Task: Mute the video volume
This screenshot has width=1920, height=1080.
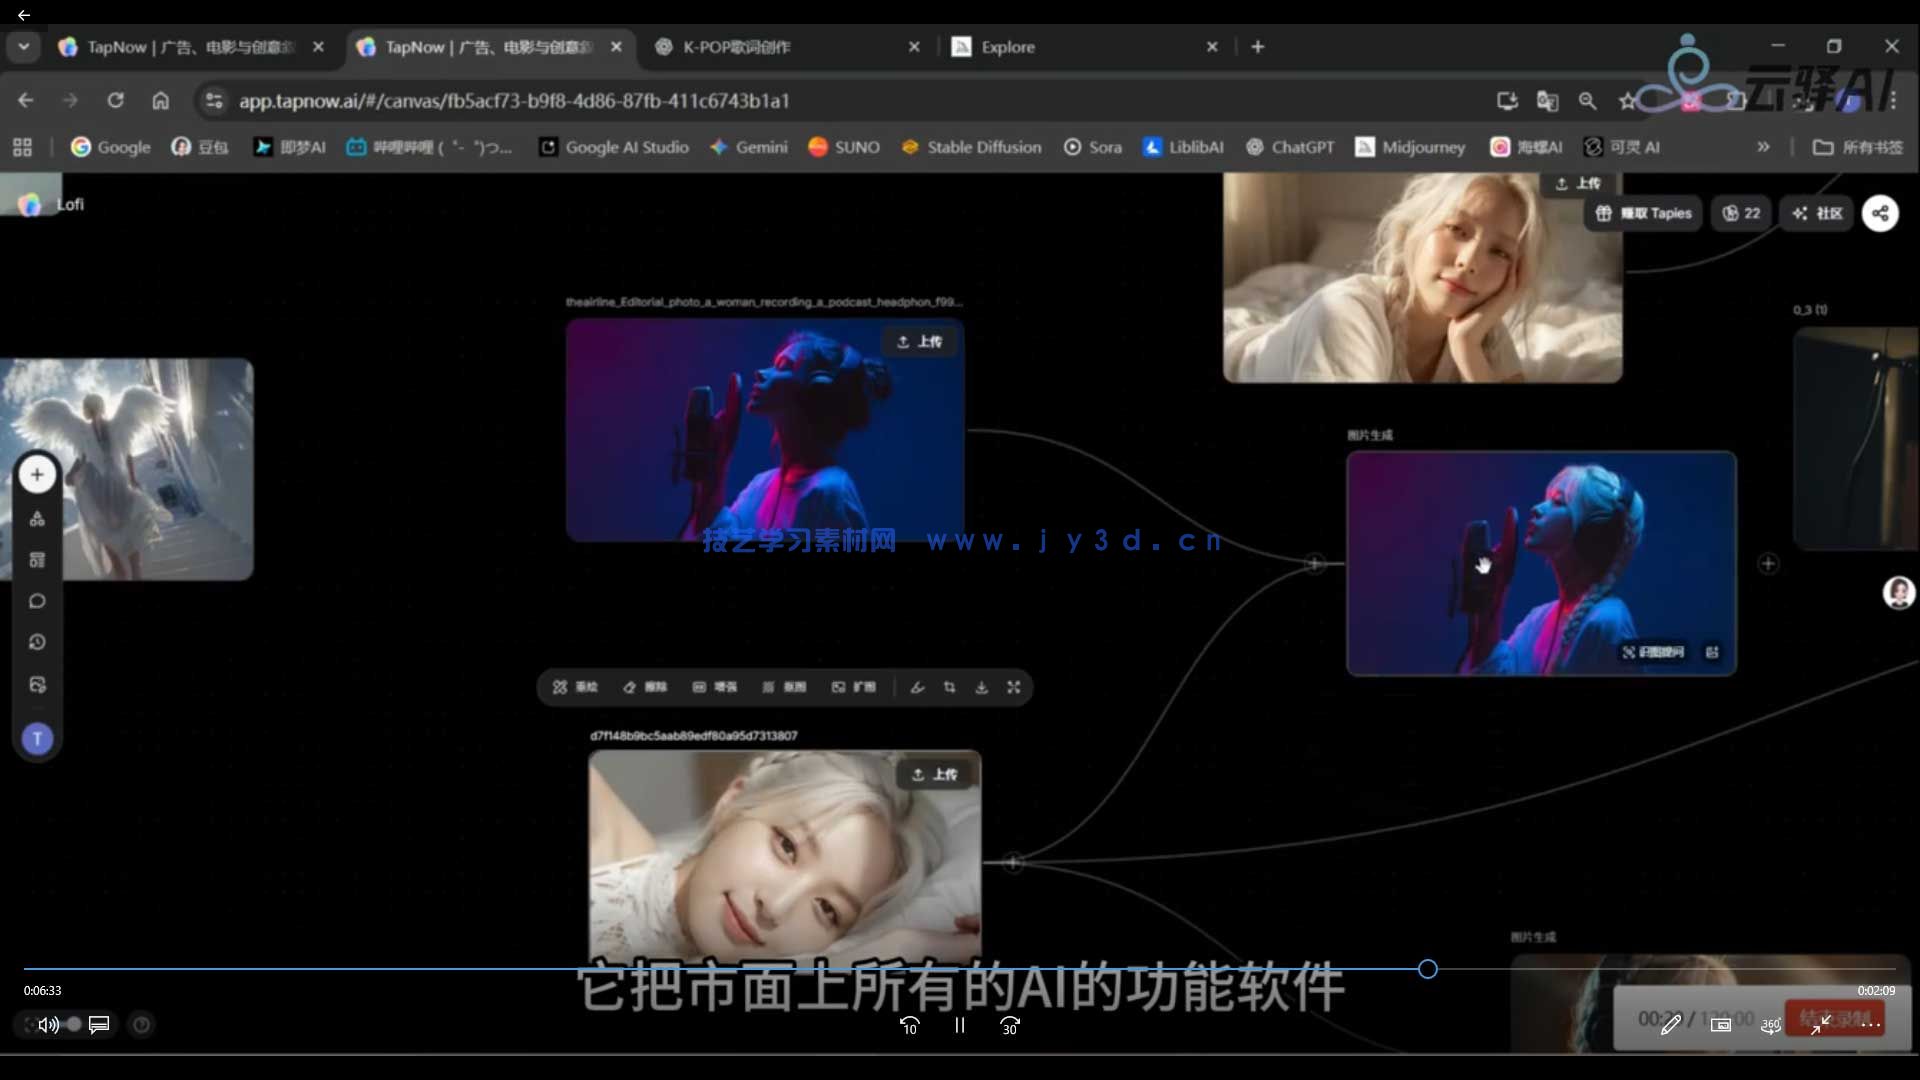Action: pyautogui.click(x=47, y=1024)
